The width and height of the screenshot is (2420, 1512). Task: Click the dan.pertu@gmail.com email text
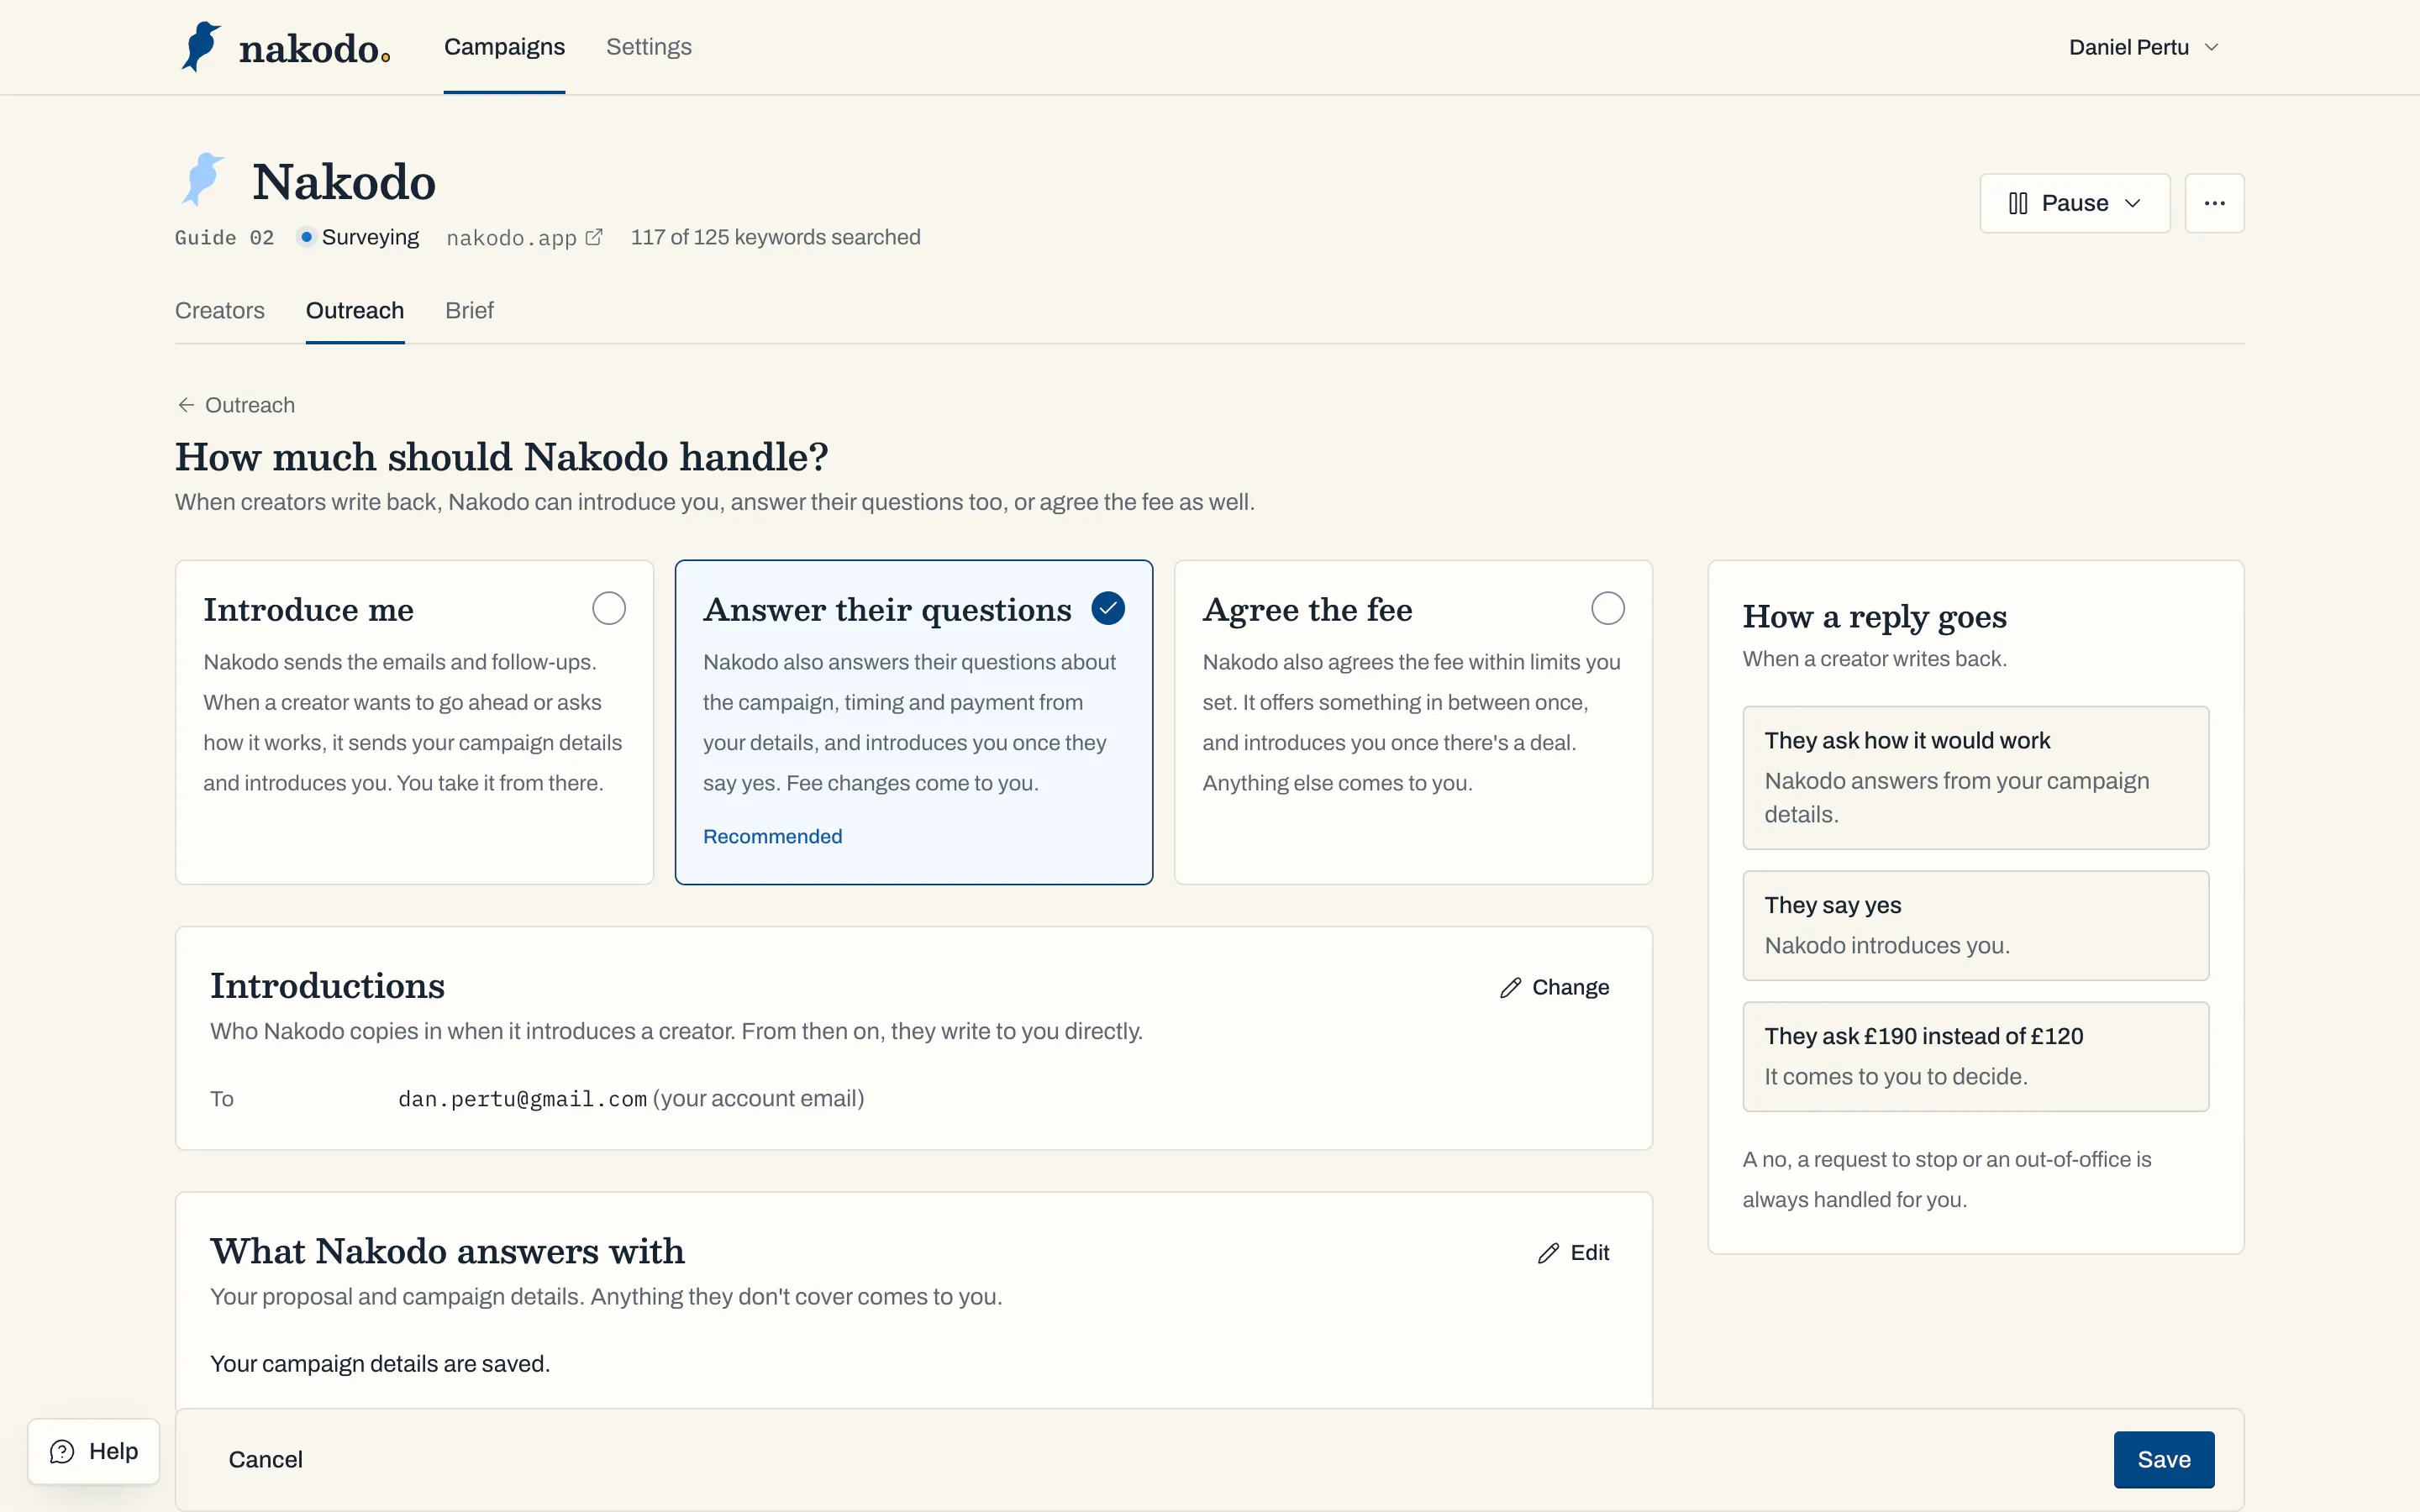tap(522, 1099)
